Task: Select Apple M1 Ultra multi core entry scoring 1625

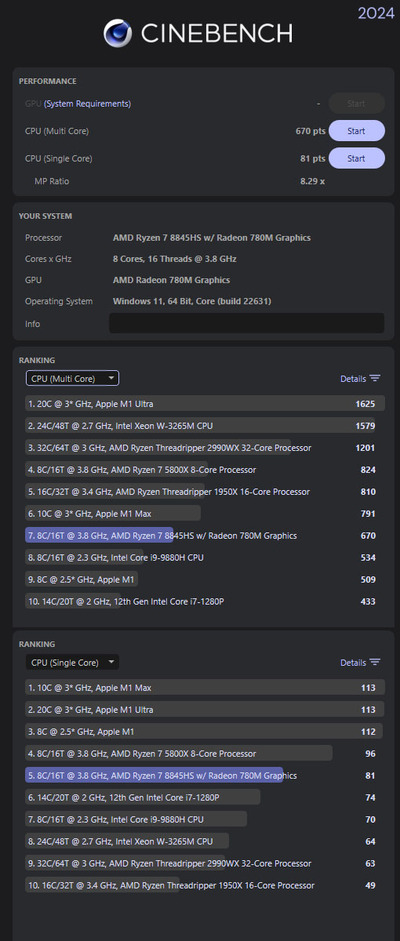Action: (204, 404)
